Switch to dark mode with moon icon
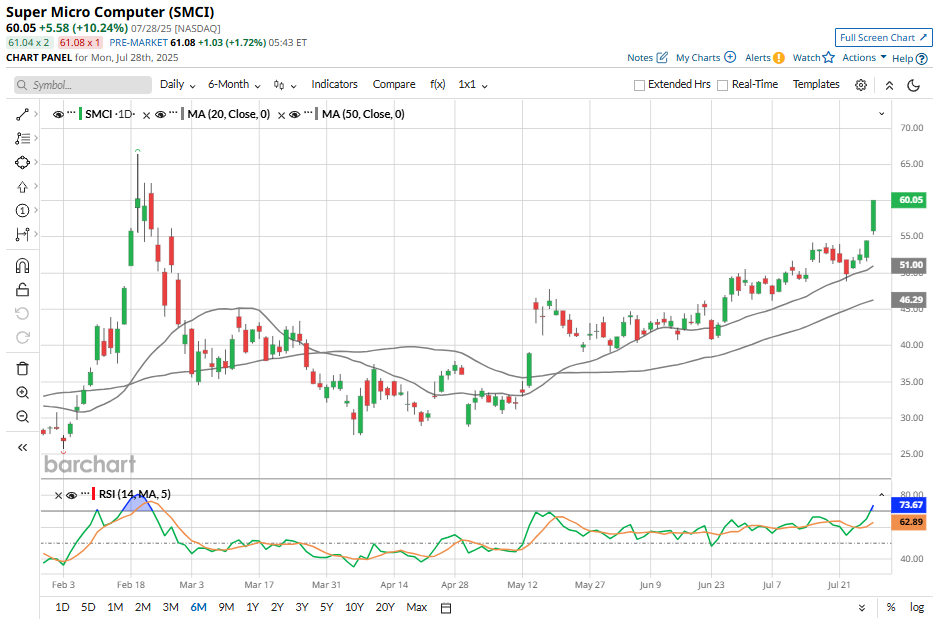The width and height of the screenshot is (945, 634). (914, 85)
